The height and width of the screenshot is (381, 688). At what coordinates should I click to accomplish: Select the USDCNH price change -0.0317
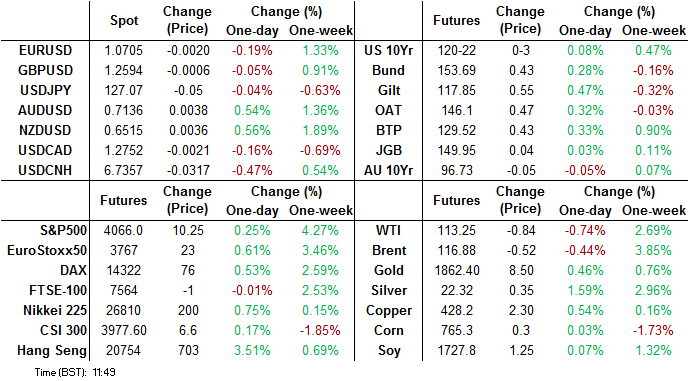click(x=188, y=171)
